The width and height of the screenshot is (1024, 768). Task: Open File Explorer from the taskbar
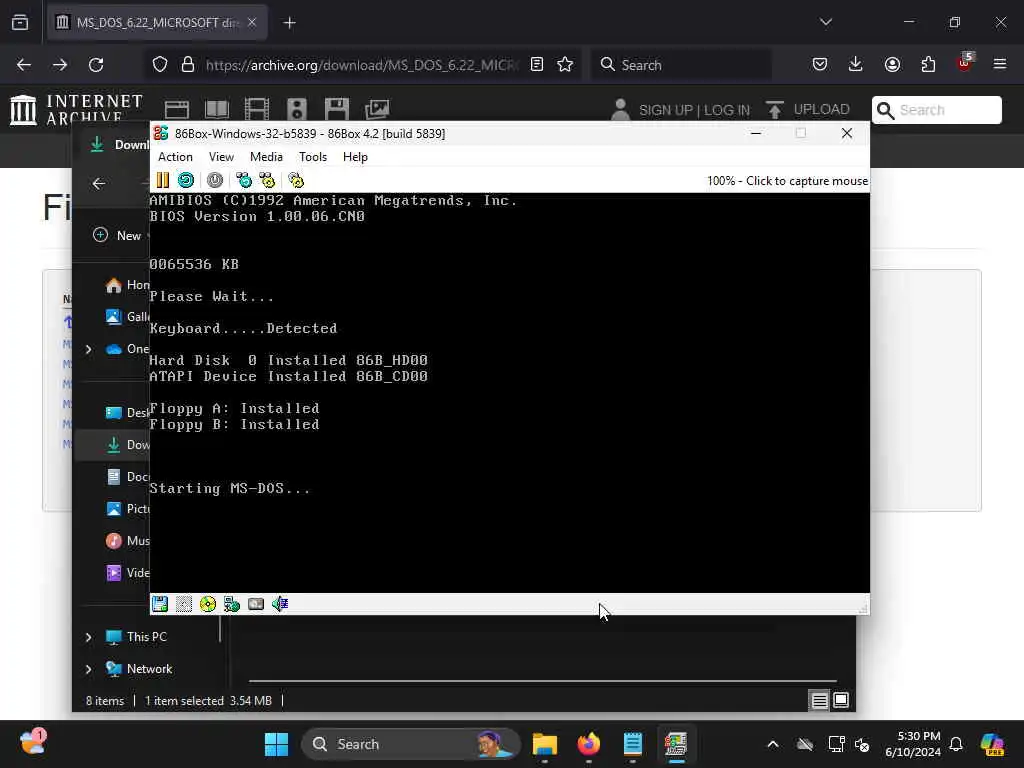545,744
